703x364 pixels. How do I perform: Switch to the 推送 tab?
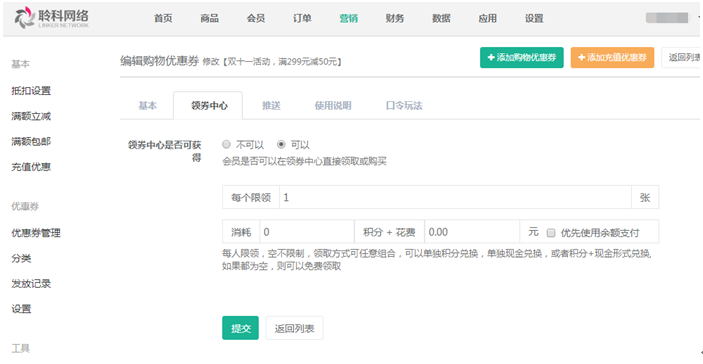tap(271, 106)
